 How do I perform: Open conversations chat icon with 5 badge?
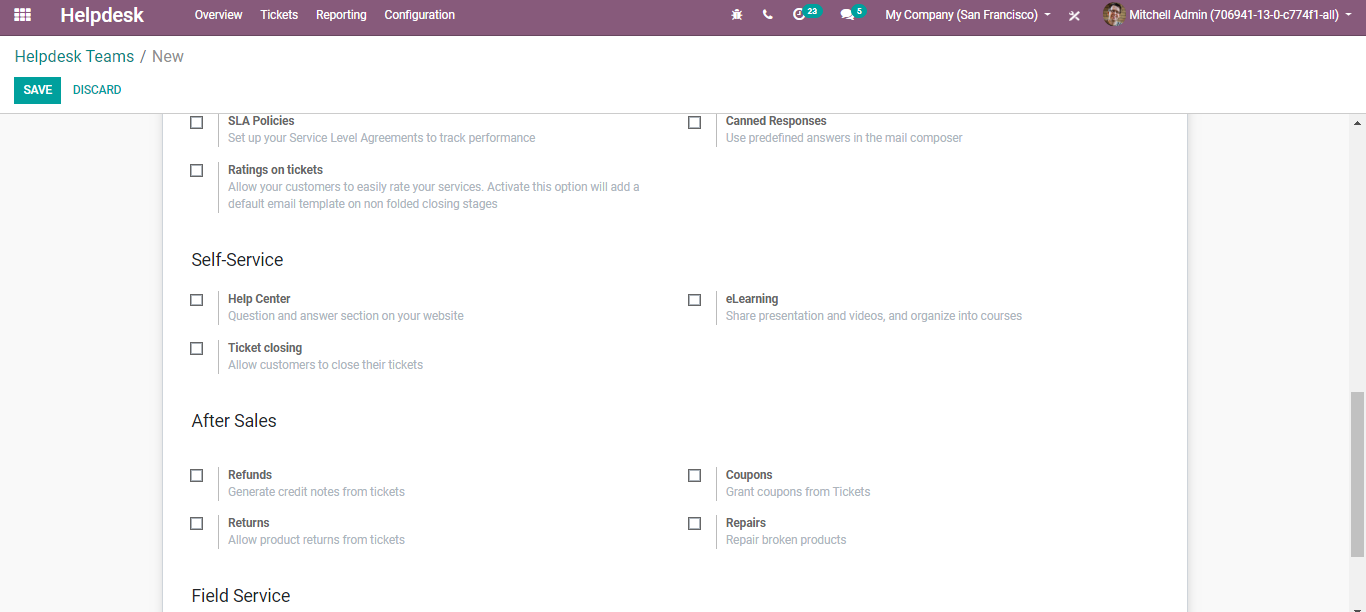(x=847, y=15)
